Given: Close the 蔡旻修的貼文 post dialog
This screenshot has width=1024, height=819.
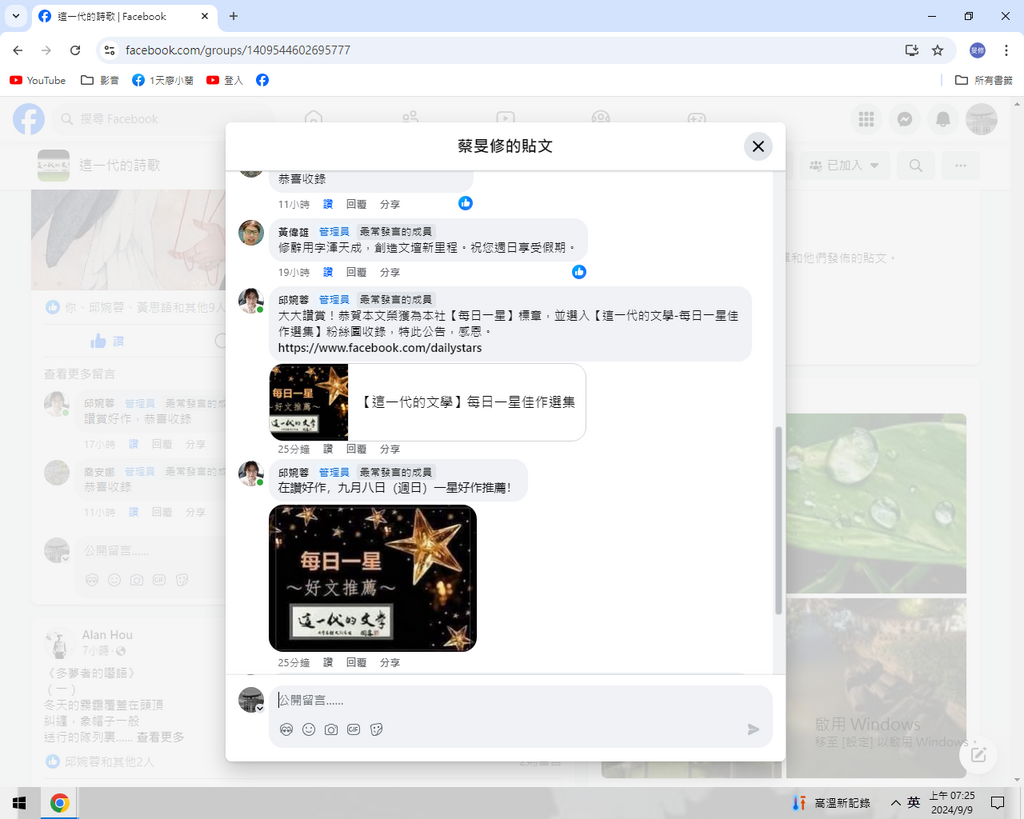Looking at the screenshot, I should coord(758,147).
